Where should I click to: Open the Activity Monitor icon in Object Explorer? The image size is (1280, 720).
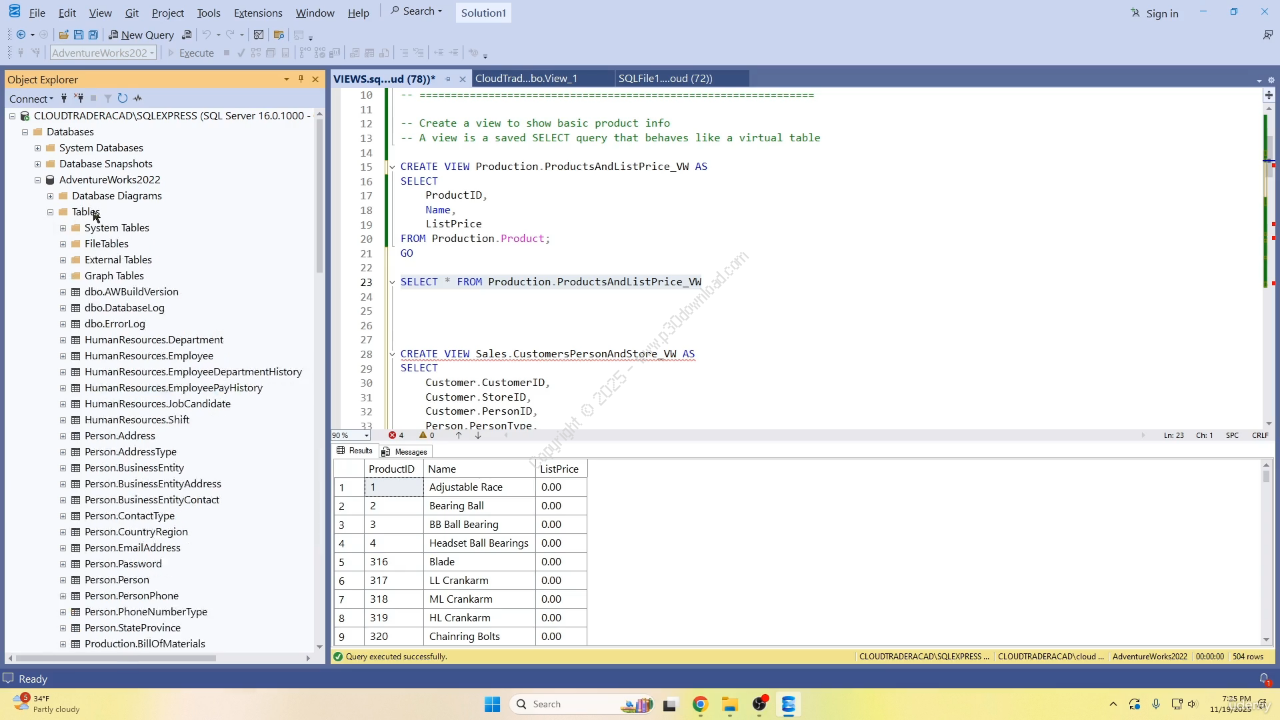tap(138, 98)
